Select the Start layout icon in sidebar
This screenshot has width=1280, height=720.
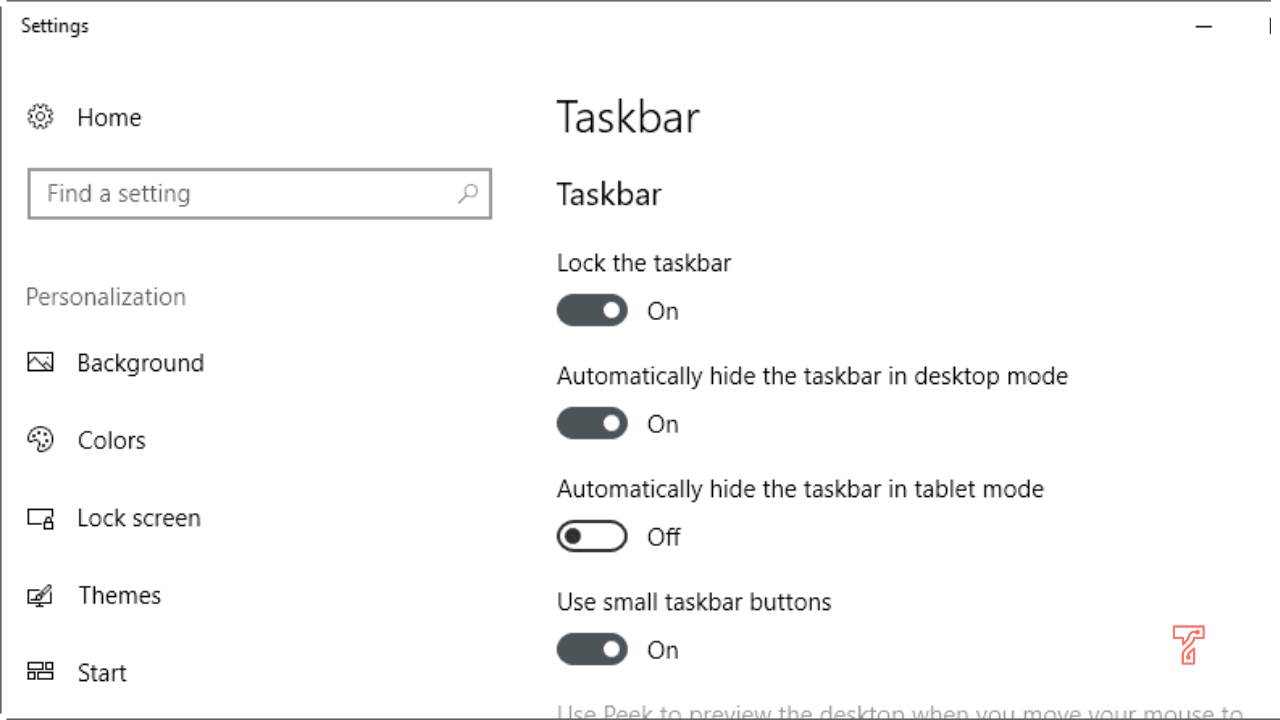(40, 672)
